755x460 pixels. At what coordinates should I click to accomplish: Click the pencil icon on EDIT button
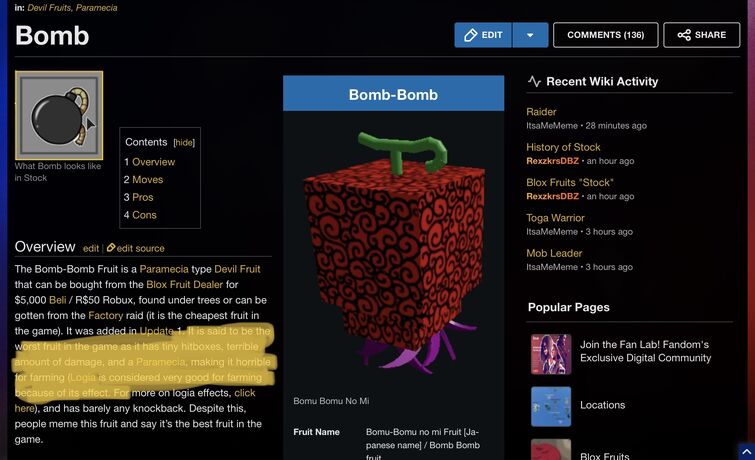click(x=470, y=35)
